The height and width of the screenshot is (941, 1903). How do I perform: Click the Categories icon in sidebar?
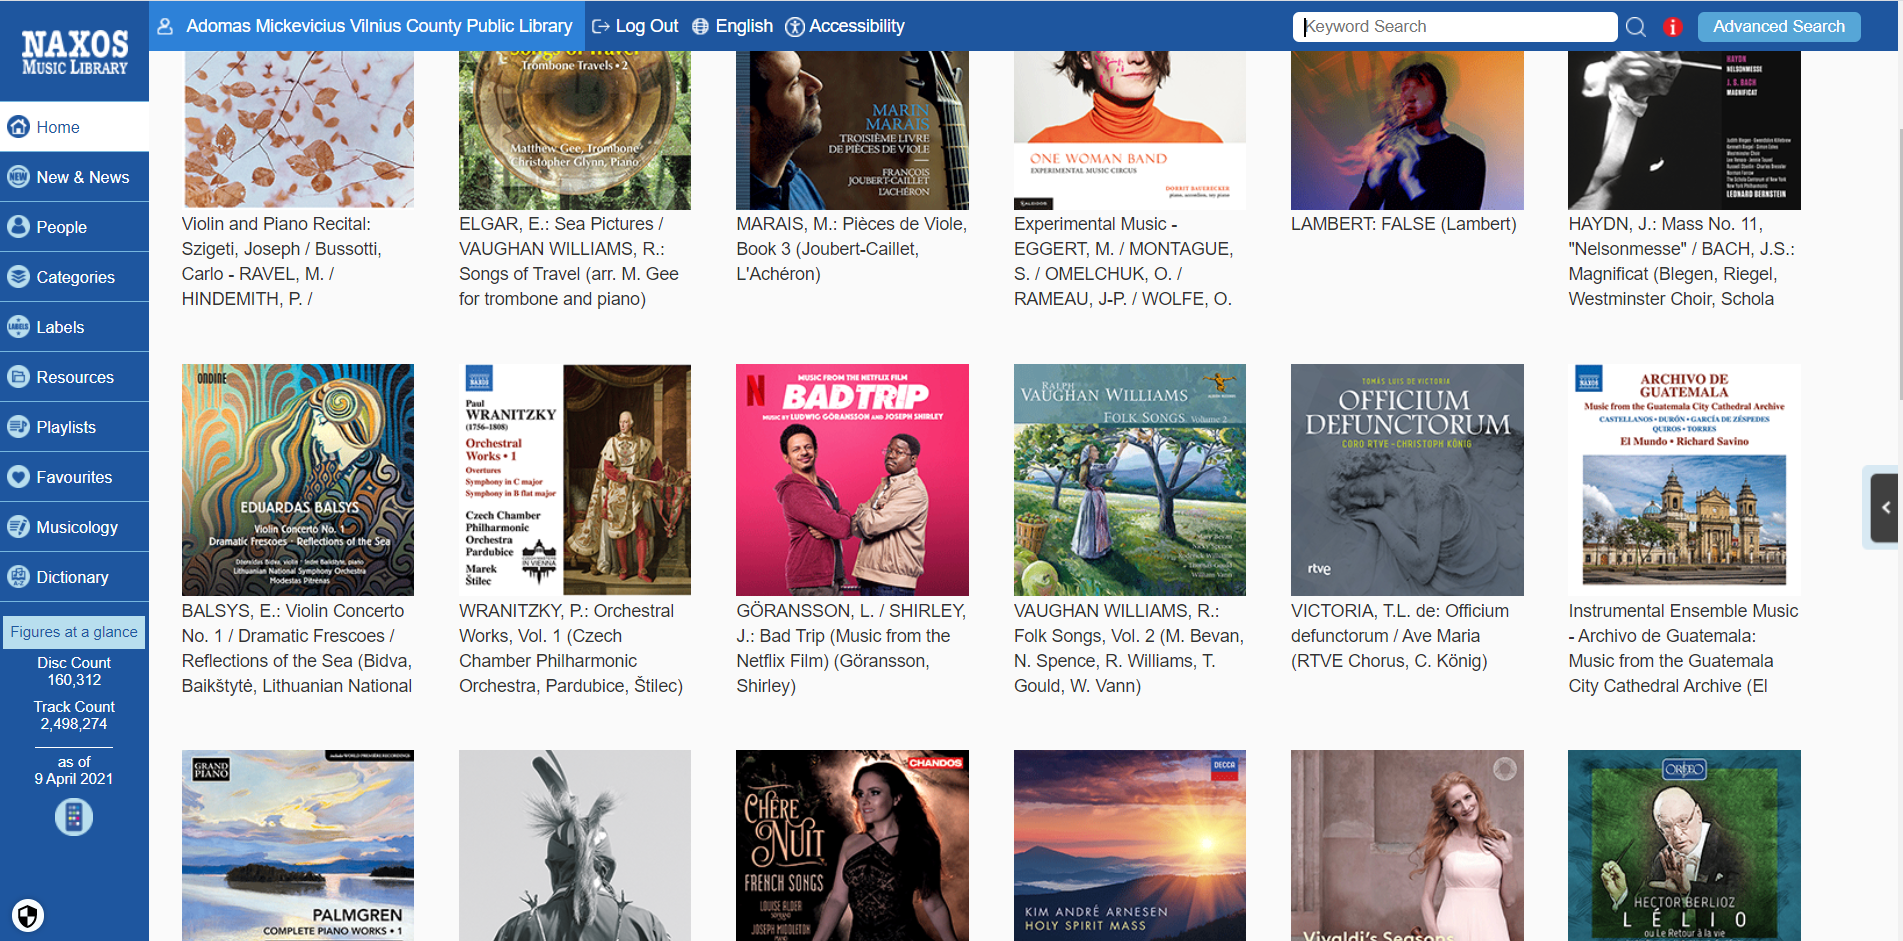click(18, 277)
